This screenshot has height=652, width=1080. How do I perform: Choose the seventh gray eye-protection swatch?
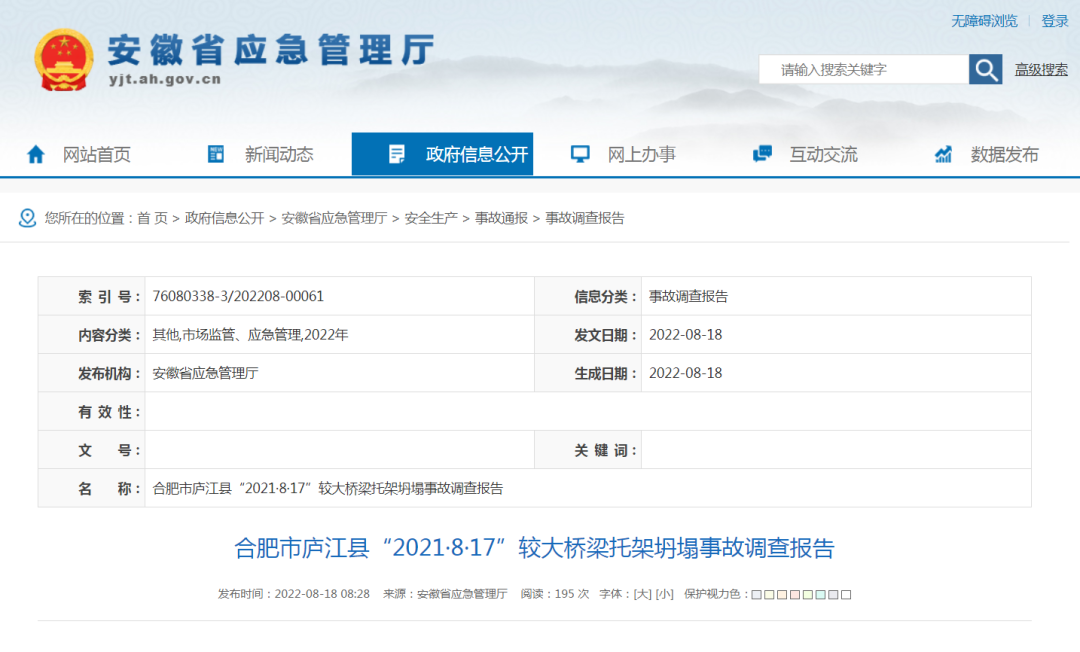click(x=833, y=595)
